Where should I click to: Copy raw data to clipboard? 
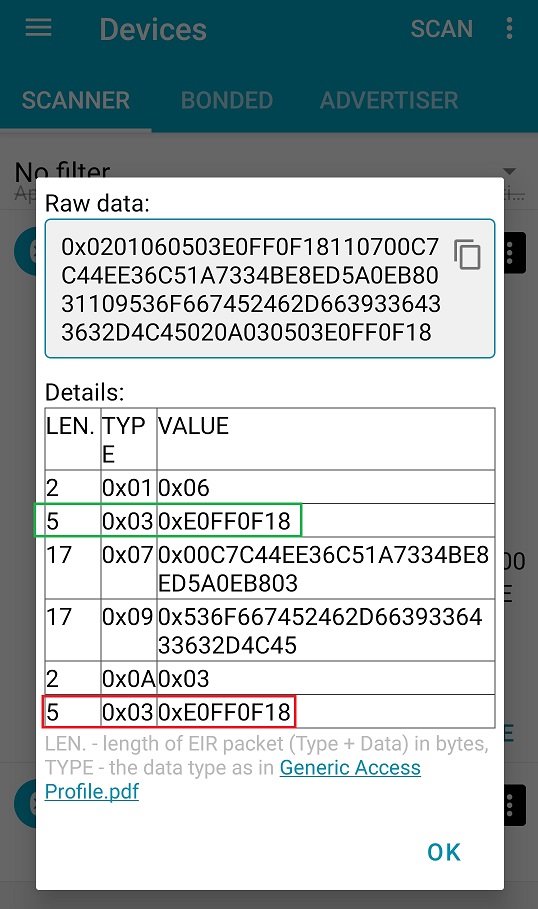click(x=467, y=254)
